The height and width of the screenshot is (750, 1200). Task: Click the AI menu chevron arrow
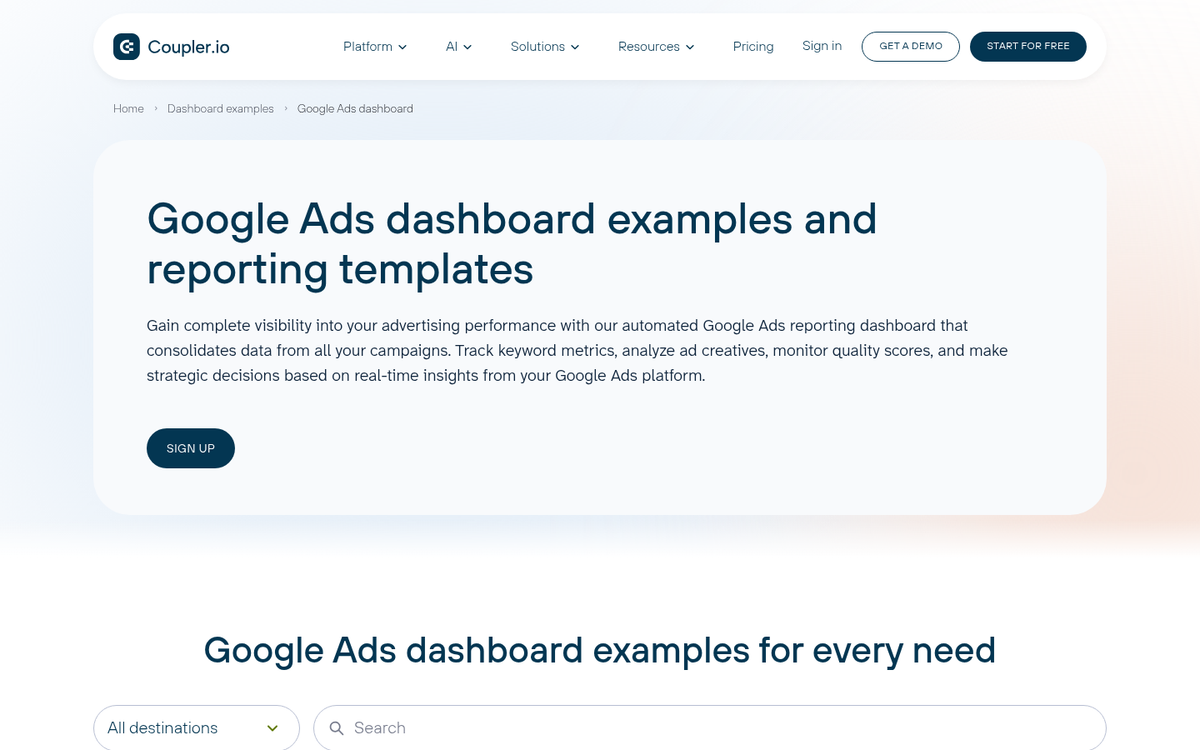click(467, 46)
